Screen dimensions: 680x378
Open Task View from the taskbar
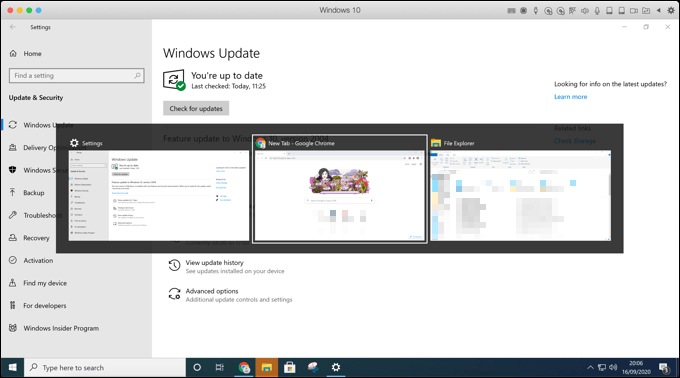tap(219, 368)
